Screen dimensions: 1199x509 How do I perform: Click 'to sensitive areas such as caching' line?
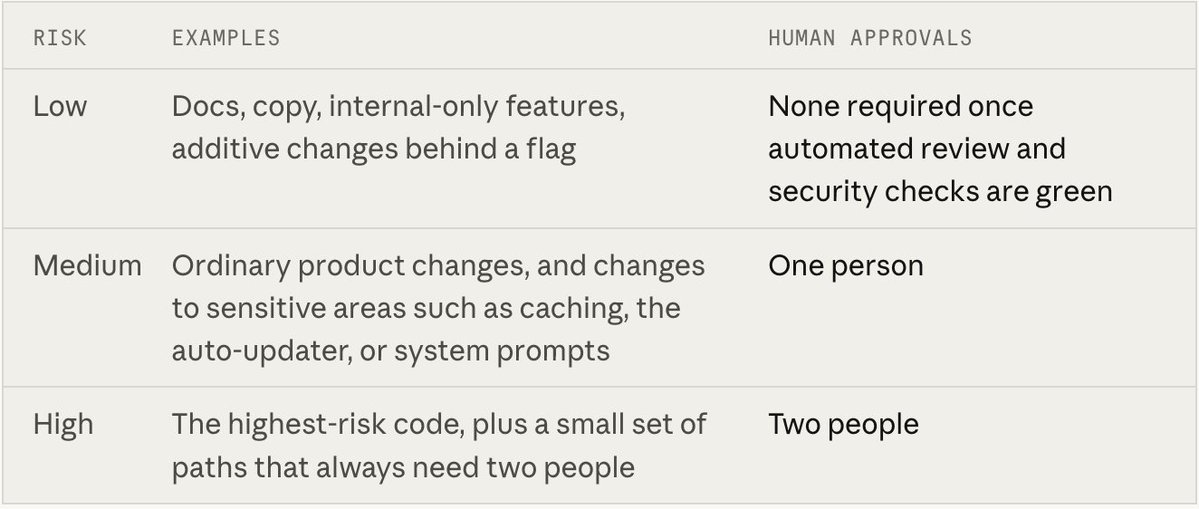coord(425,308)
